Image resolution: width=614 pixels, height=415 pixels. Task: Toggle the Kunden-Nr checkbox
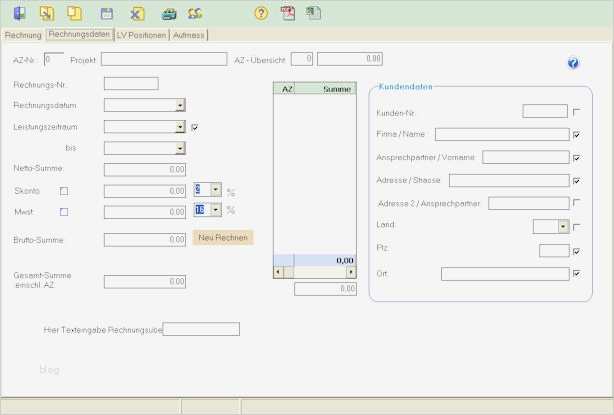(576, 112)
